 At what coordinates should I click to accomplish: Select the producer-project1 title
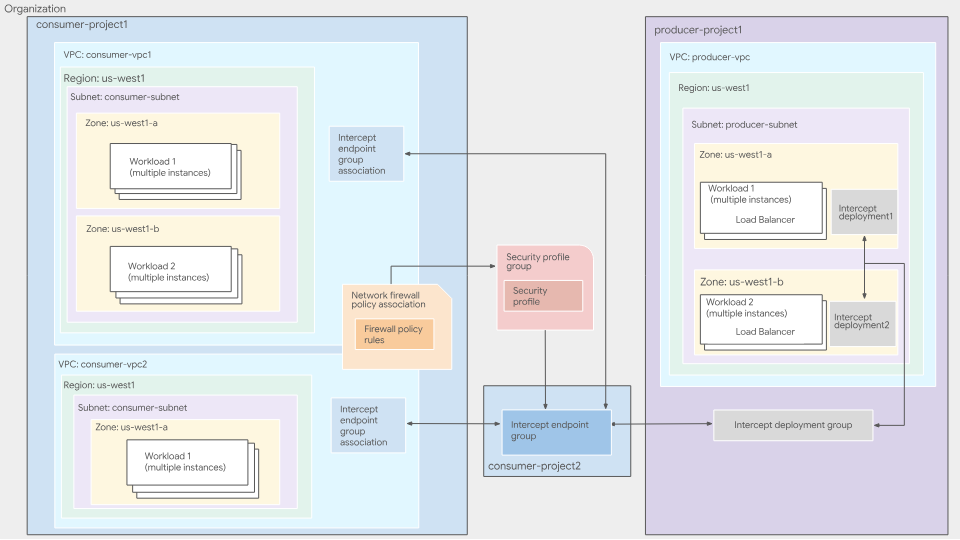(x=698, y=30)
